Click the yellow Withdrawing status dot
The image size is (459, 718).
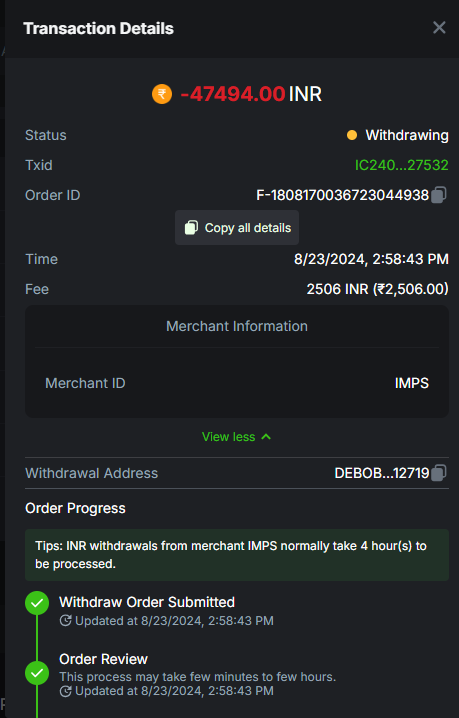tap(352, 135)
